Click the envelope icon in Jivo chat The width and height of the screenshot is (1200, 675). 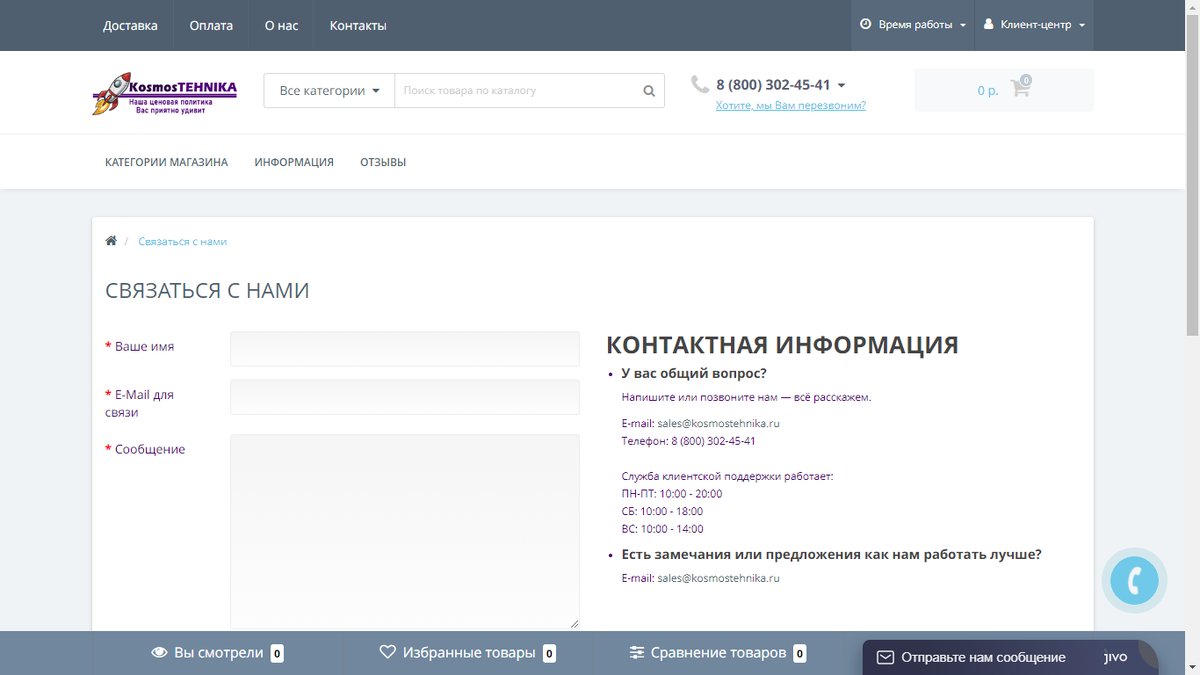coord(885,658)
